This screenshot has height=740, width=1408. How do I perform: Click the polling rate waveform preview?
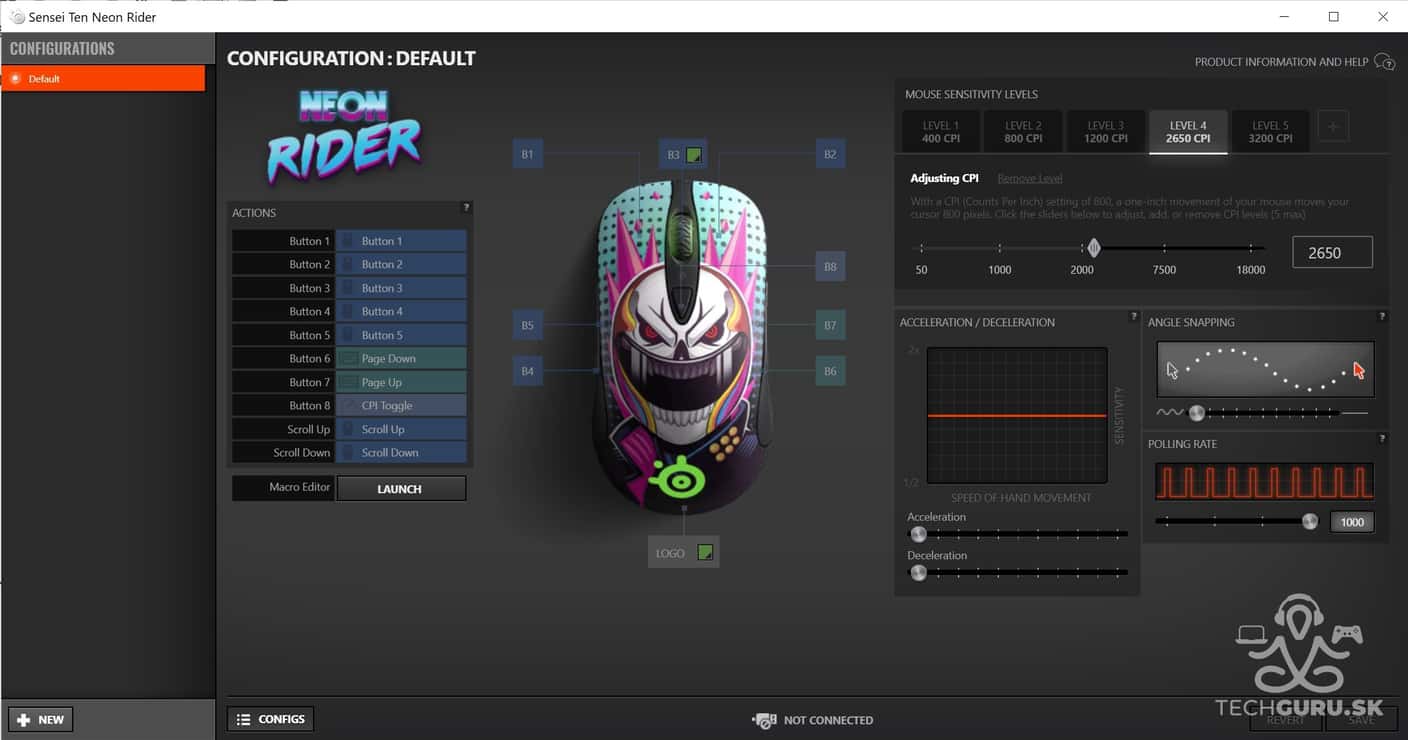click(1265, 481)
